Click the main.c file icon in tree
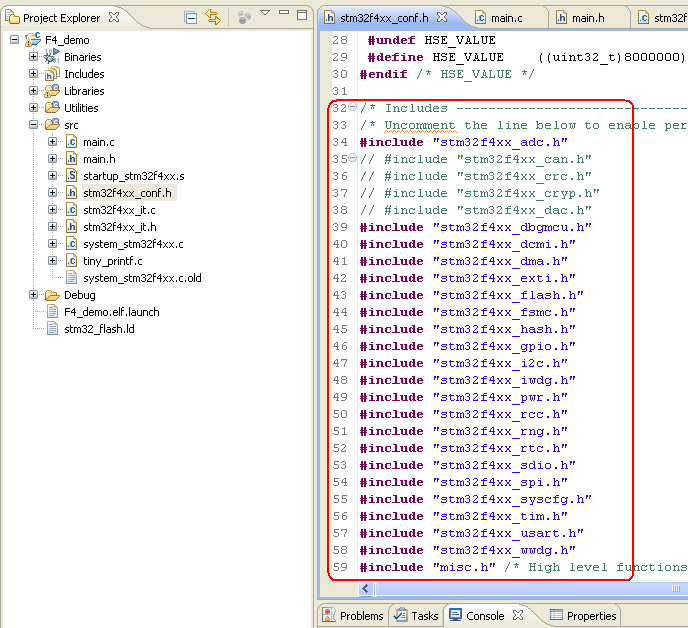Screen dimensions: 688x628 [71, 142]
